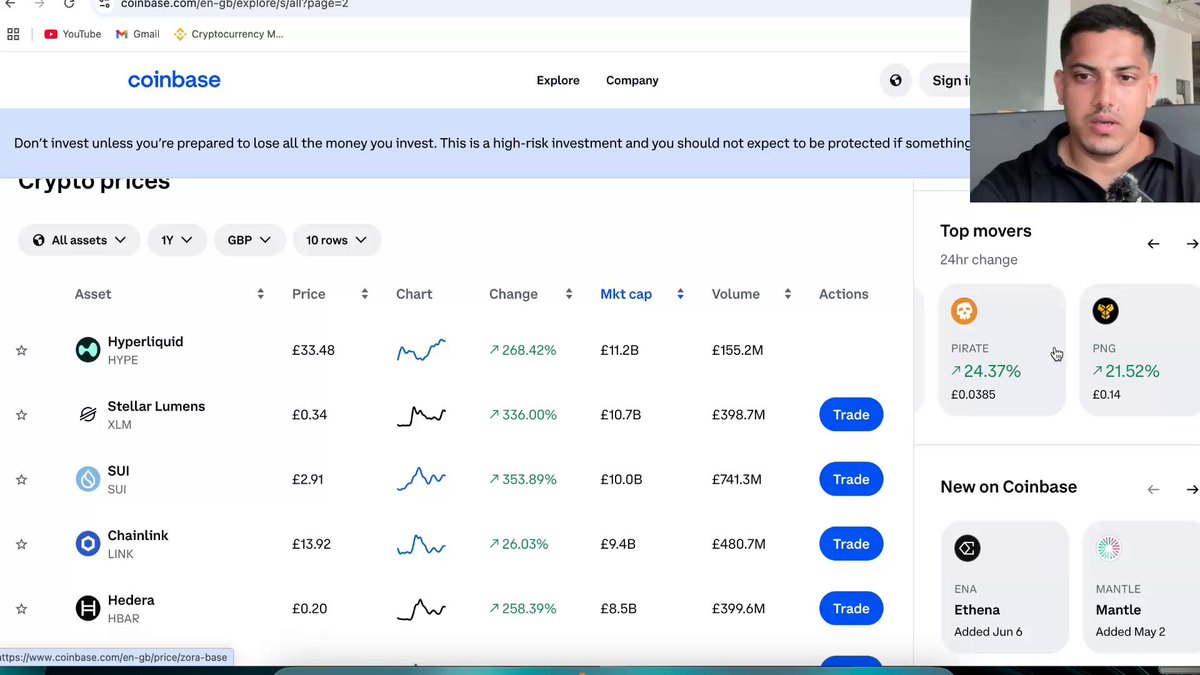Image resolution: width=1200 pixels, height=675 pixels.
Task: Open the Hyperliquid asset link
Action: click(x=145, y=342)
